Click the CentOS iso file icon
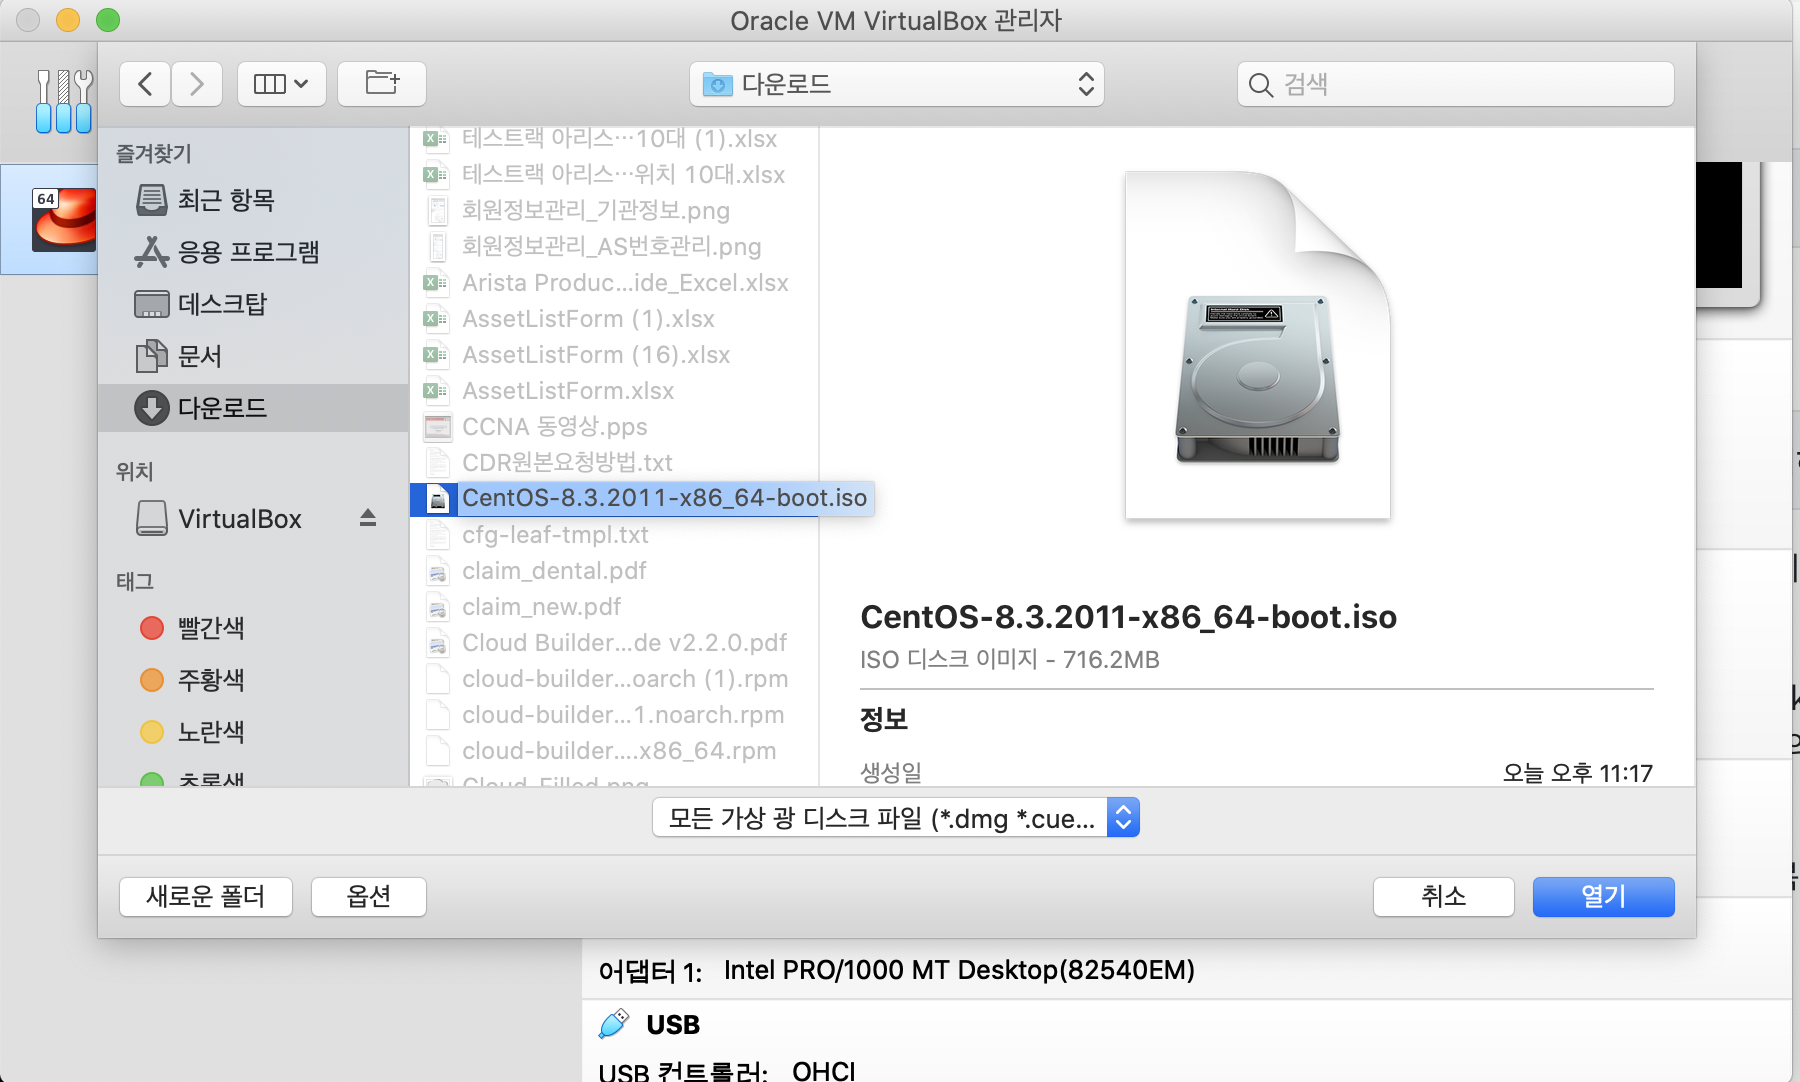1800x1082 pixels. click(x=437, y=498)
